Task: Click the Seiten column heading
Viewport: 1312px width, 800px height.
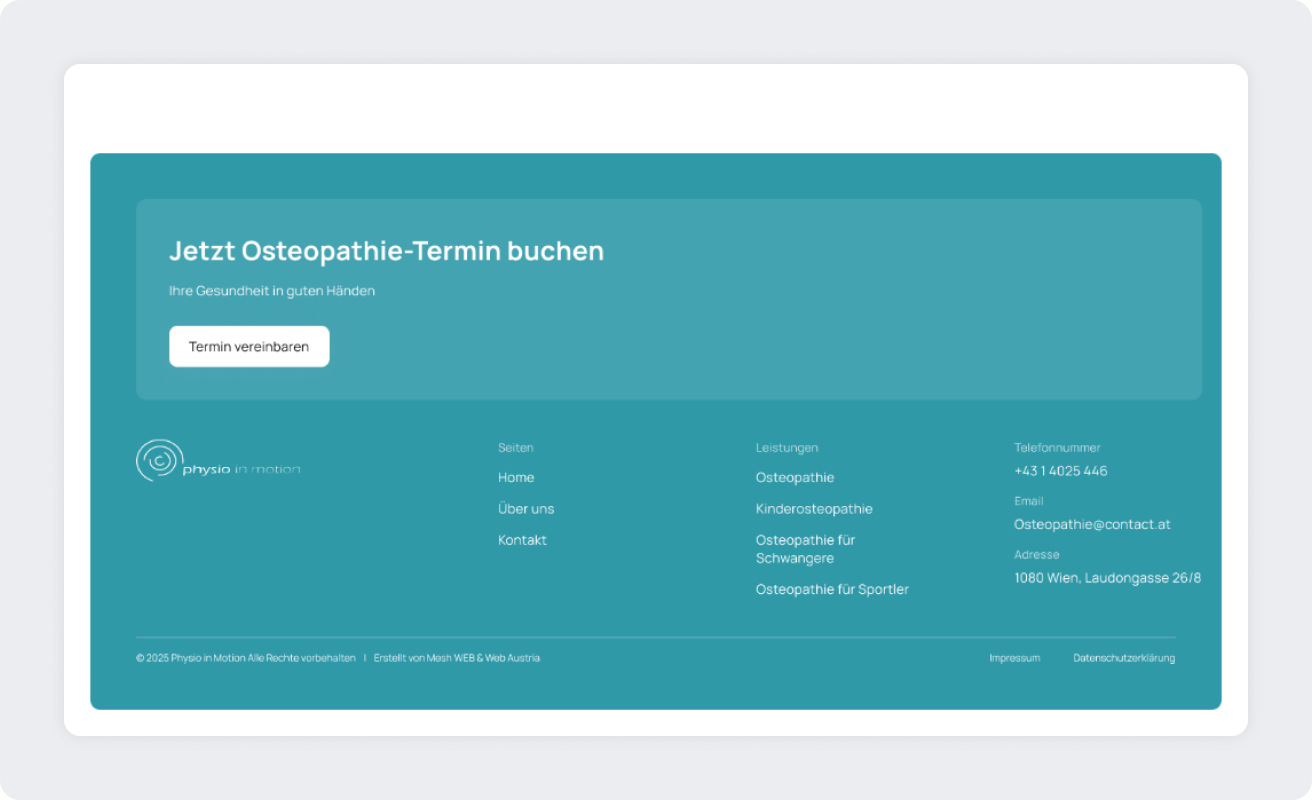Action: [x=515, y=447]
